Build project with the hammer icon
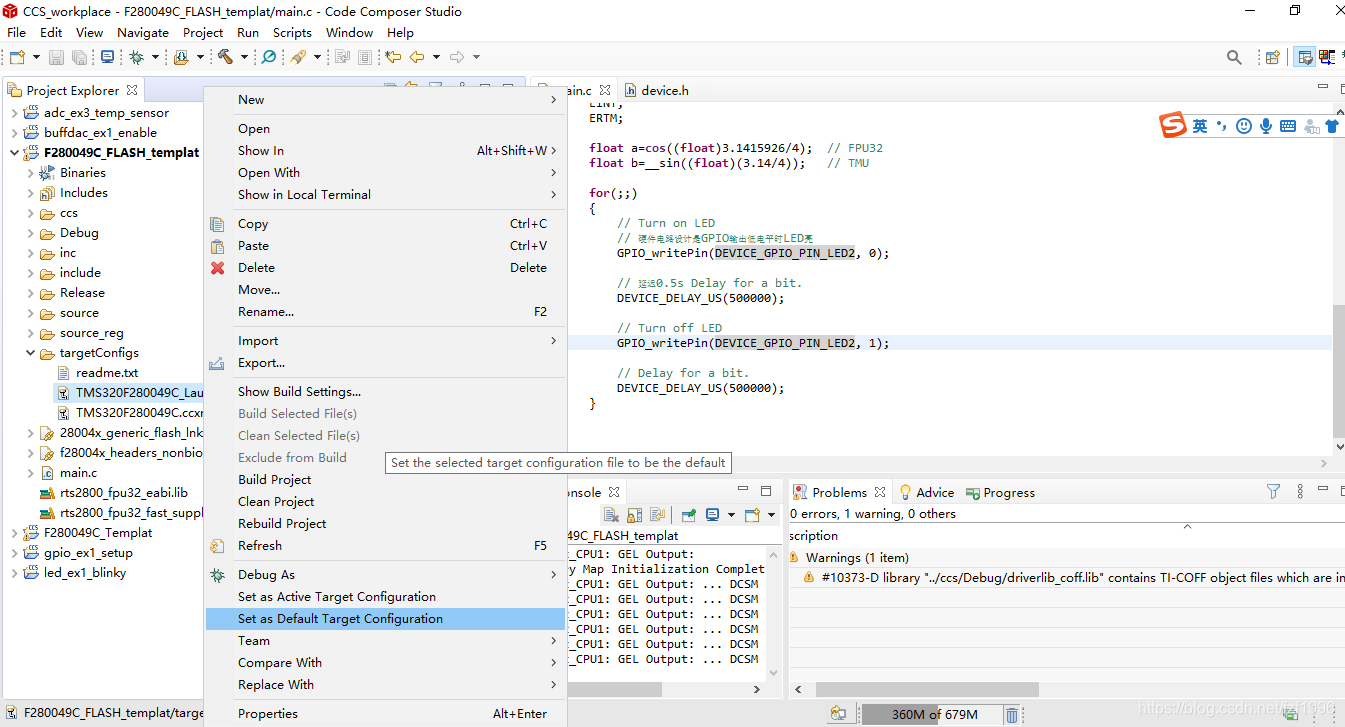Image resolution: width=1345 pixels, height=727 pixels. tap(225, 58)
